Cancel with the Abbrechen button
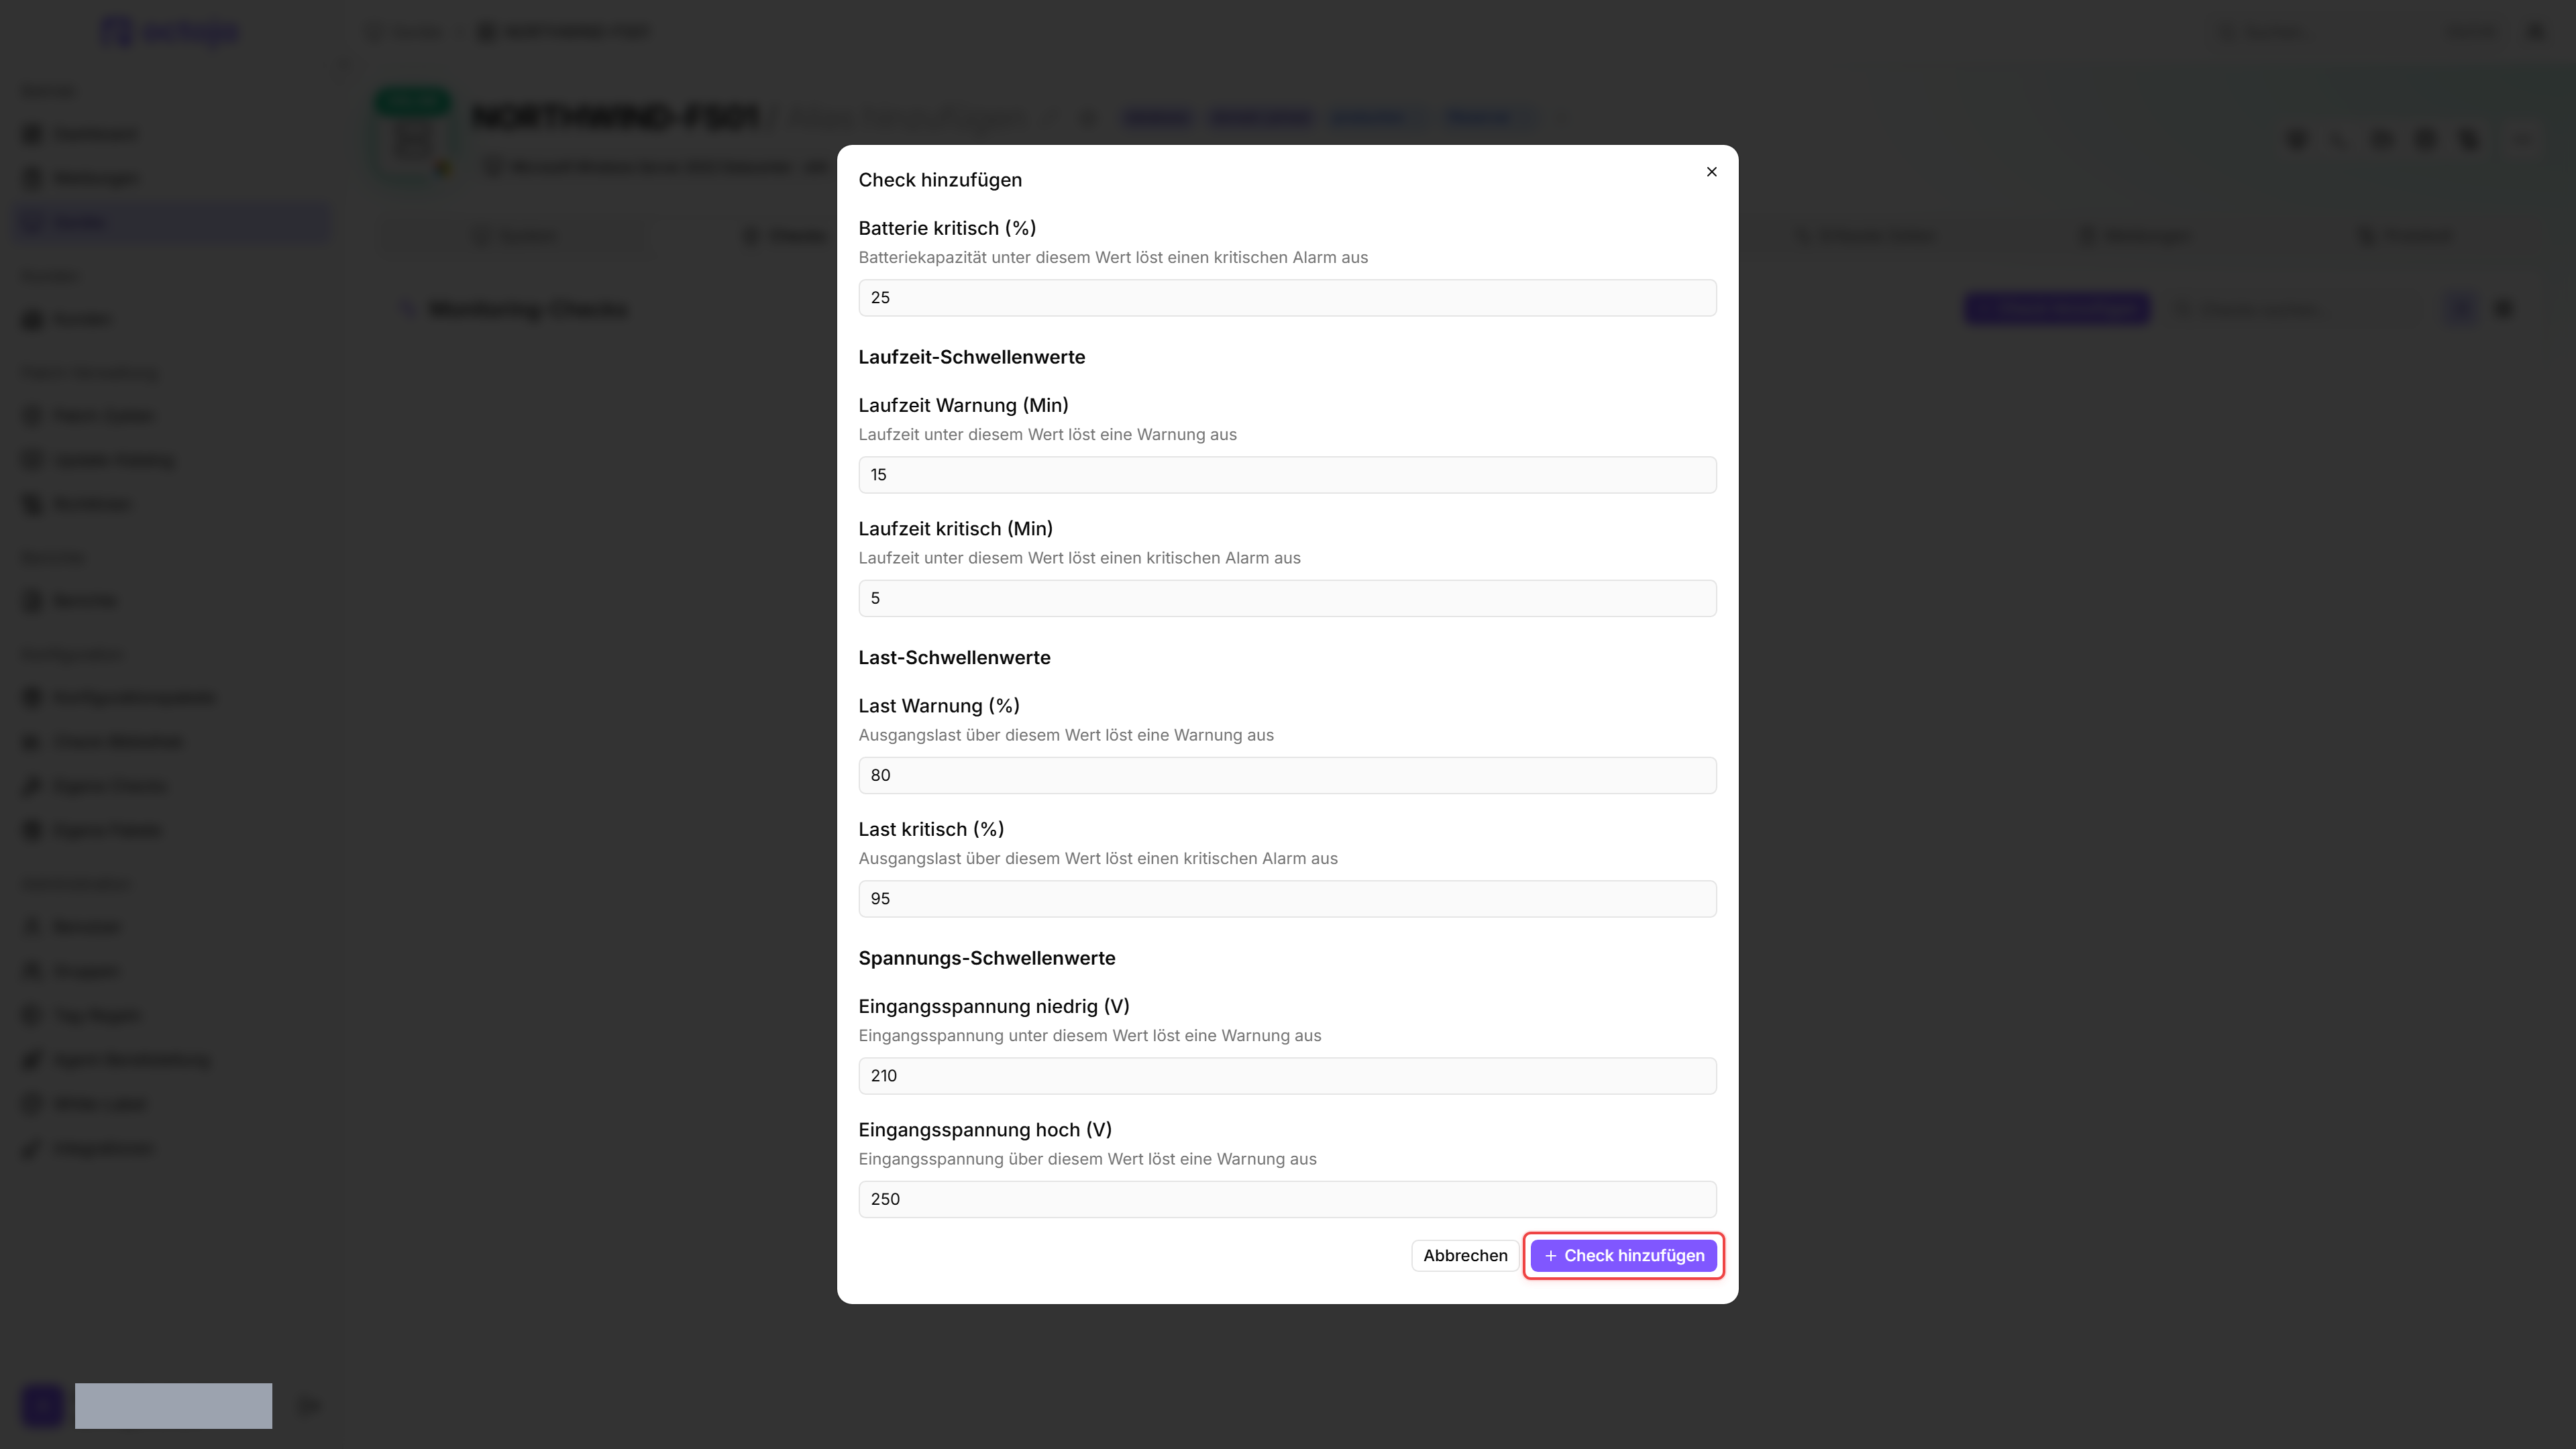Screen dimensions: 2576x1449 [x=1465, y=1256]
